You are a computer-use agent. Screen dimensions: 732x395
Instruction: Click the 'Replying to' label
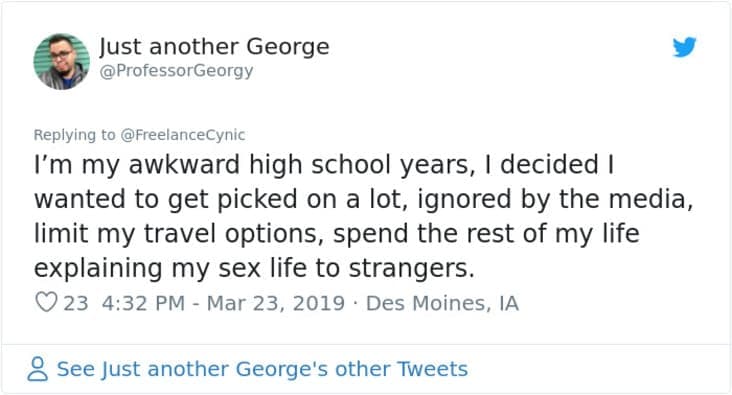coord(74,135)
